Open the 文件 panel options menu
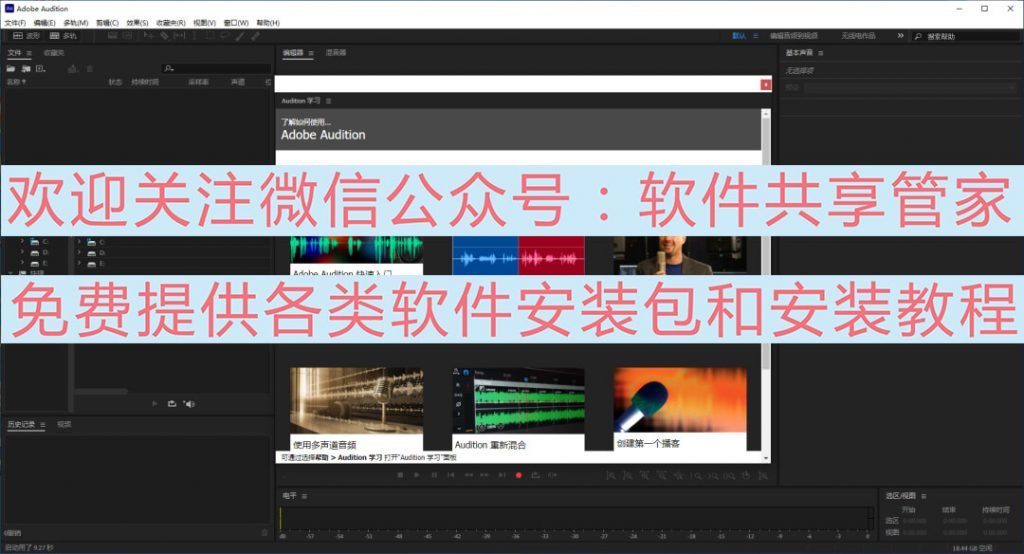1024x554 pixels. pyautogui.click(x=29, y=53)
